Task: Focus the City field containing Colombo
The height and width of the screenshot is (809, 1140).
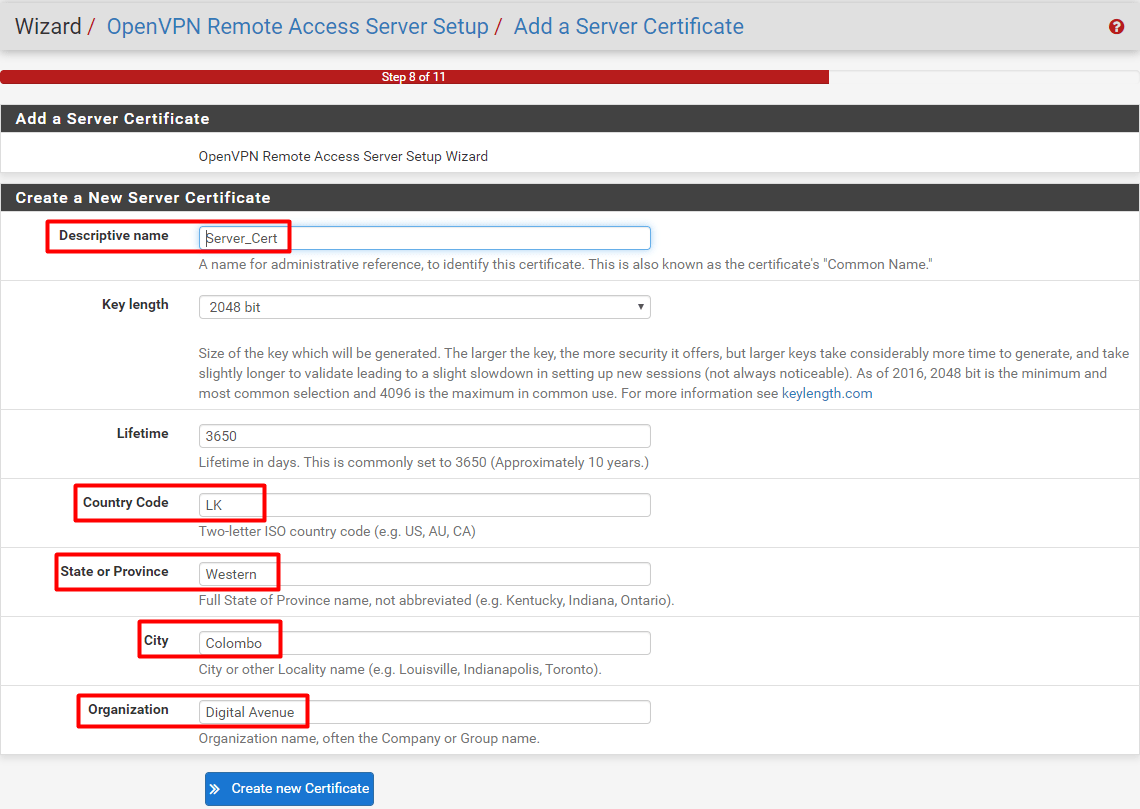Action: point(424,643)
